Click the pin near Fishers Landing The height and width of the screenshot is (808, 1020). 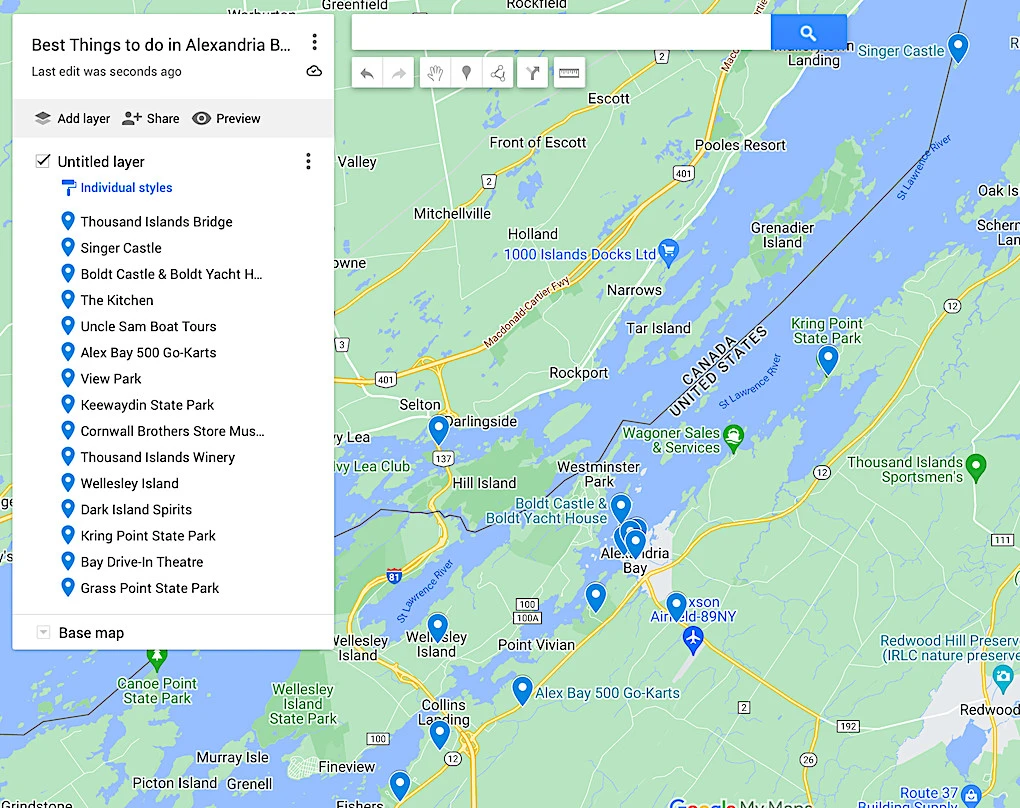click(x=399, y=785)
